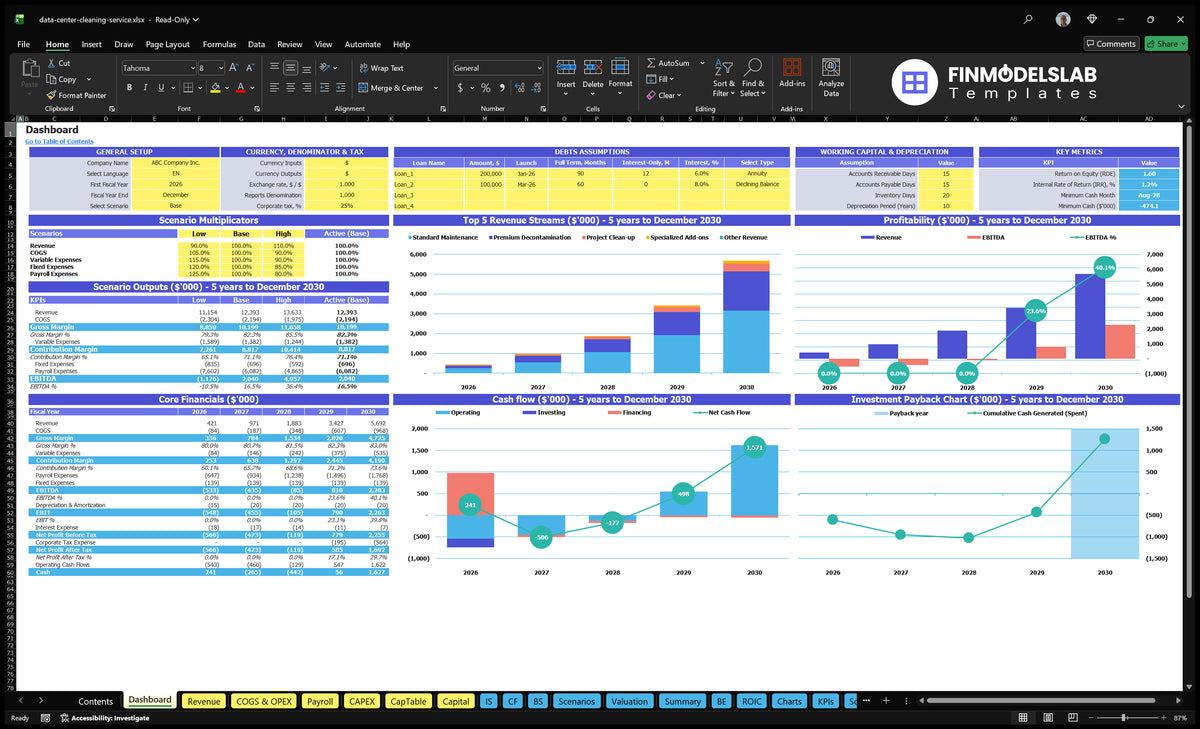This screenshot has height=729, width=1200.
Task: Open the Sort & Filter dropdown
Action: (724, 78)
